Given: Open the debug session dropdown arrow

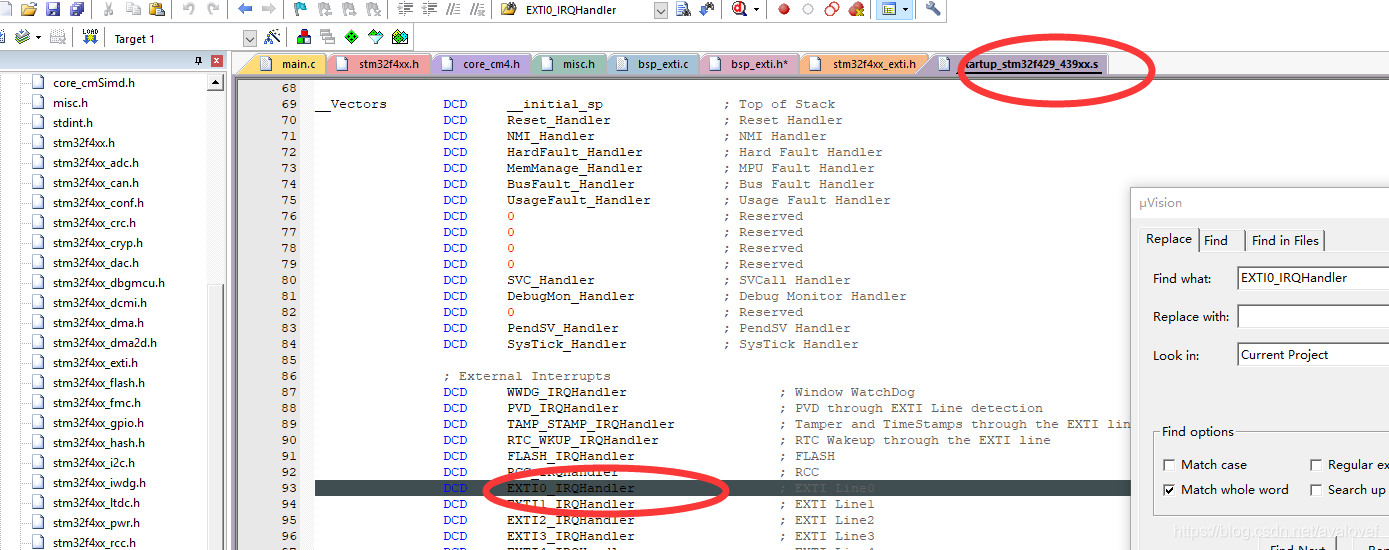Looking at the screenshot, I should [x=756, y=9].
